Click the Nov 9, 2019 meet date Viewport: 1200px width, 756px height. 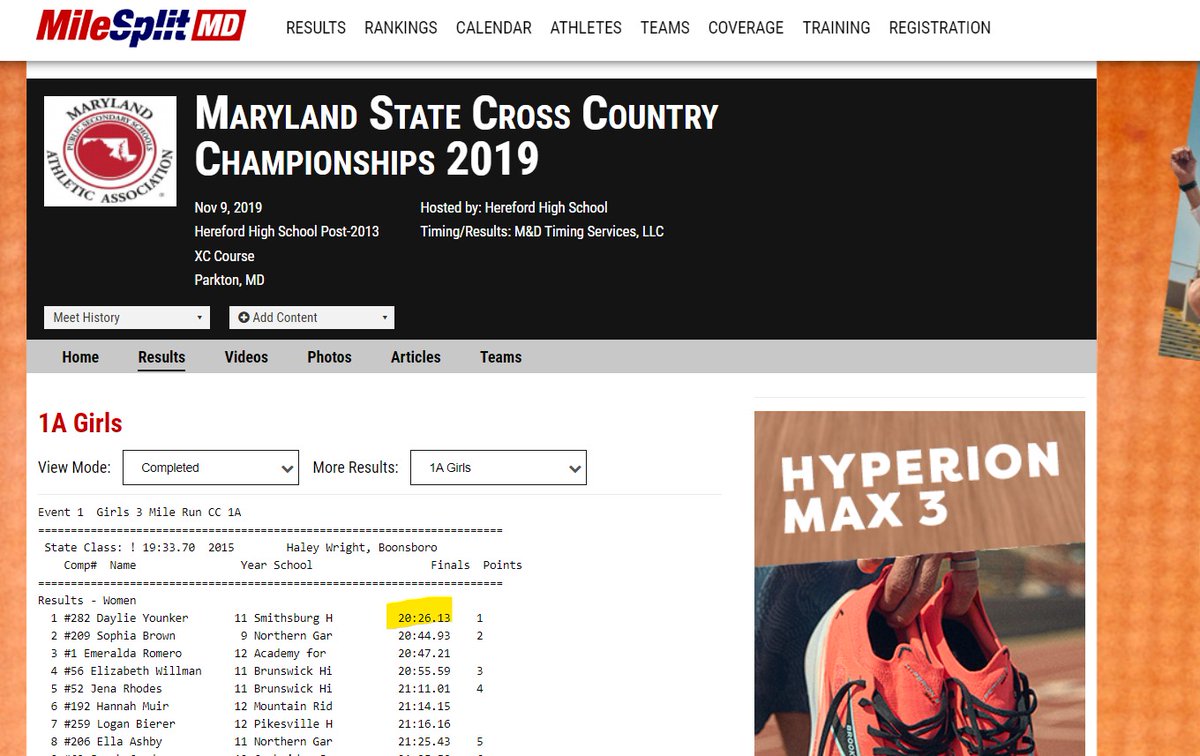tap(228, 207)
